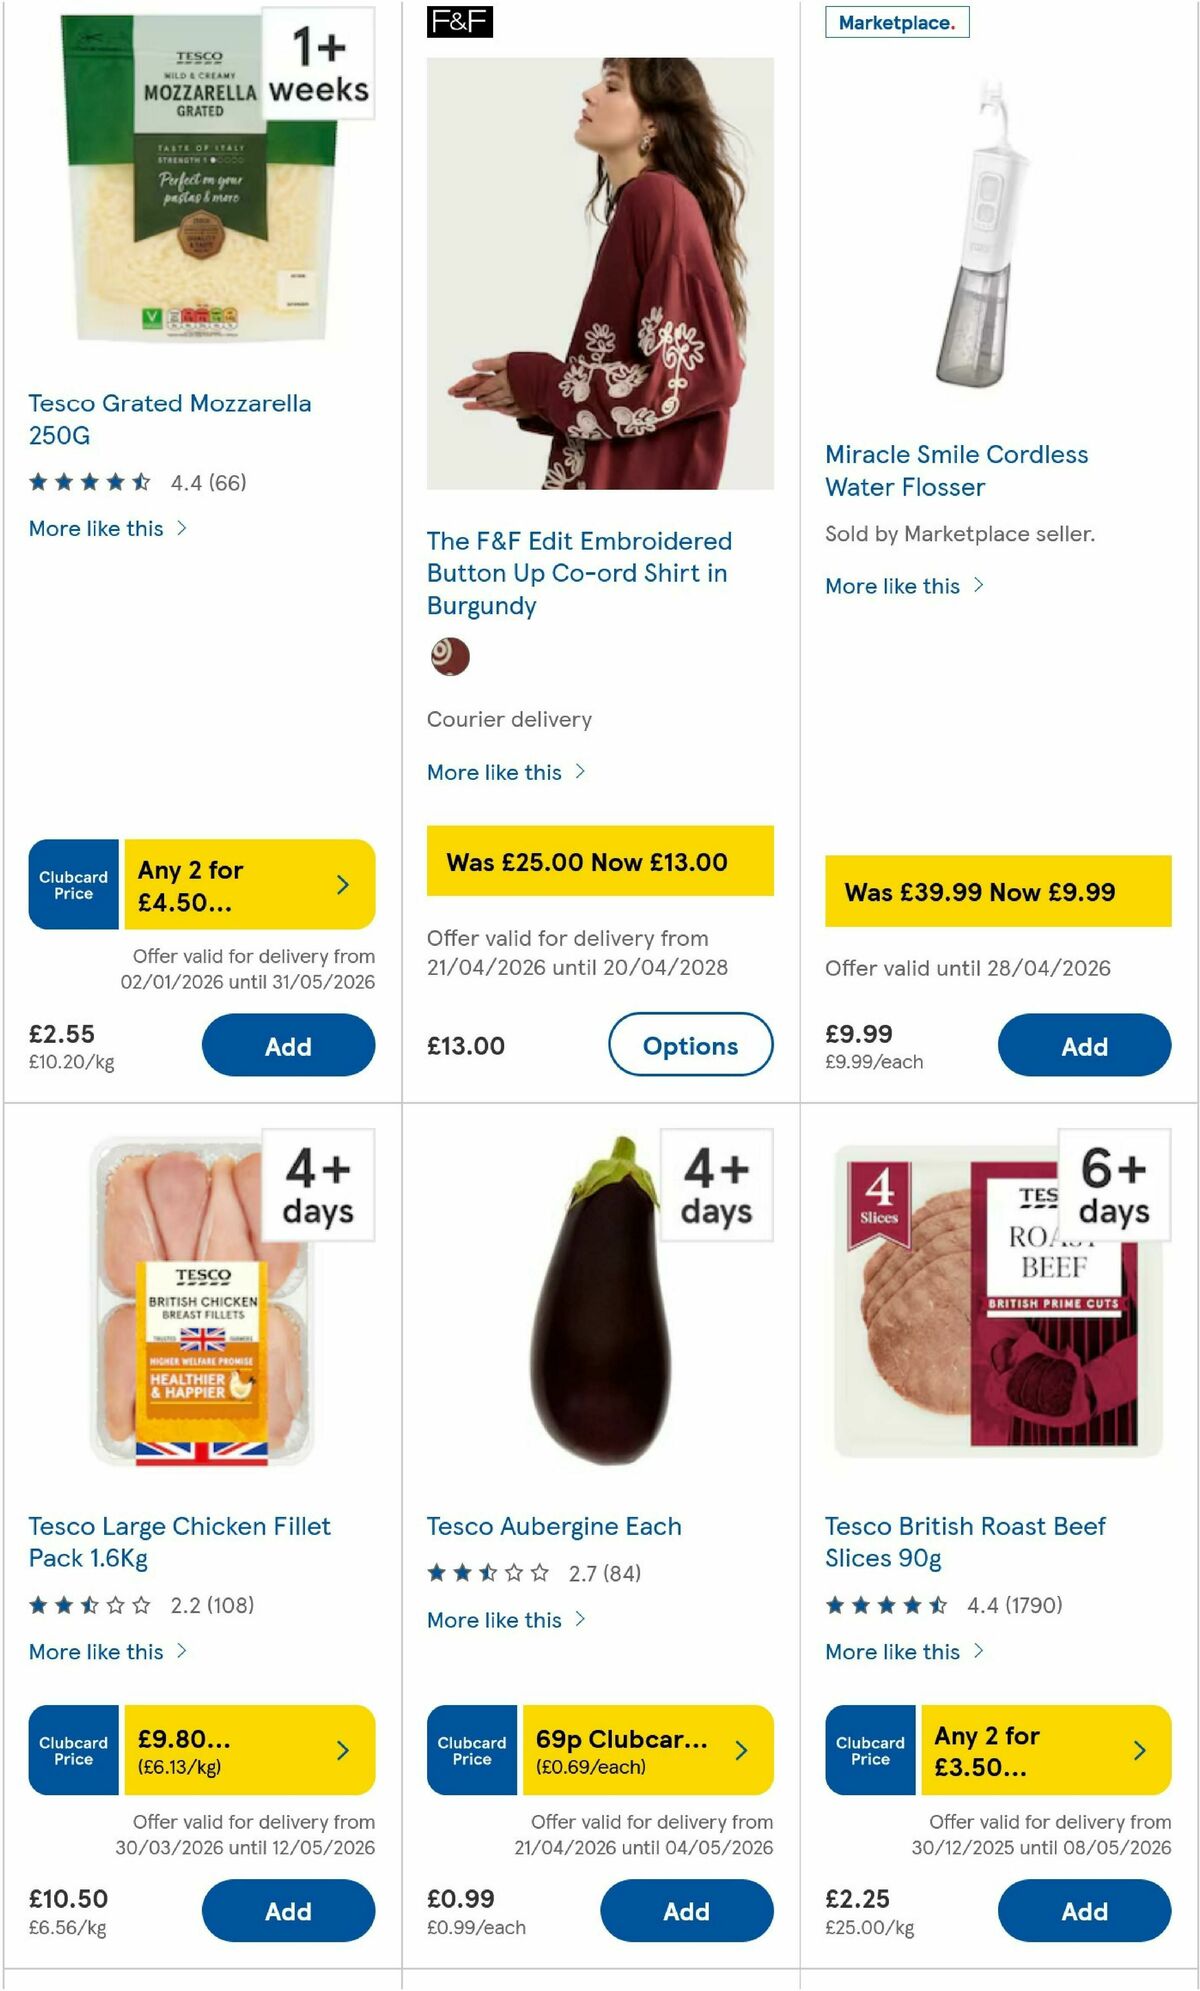Click Add for Tesco Grated Mozzarella 250G

click(288, 1045)
